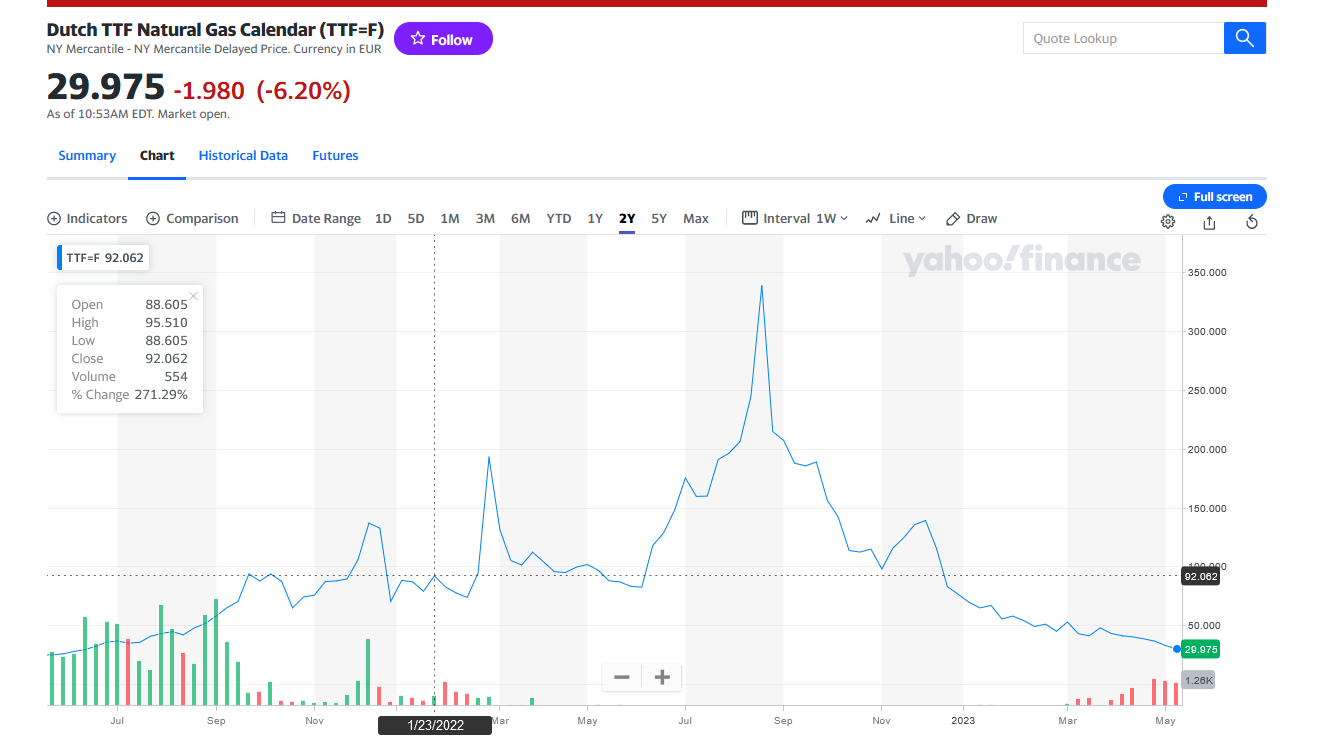This screenshot has height=739, width=1323.
Task: Select the 3M range
Action: tap(485, 218)
